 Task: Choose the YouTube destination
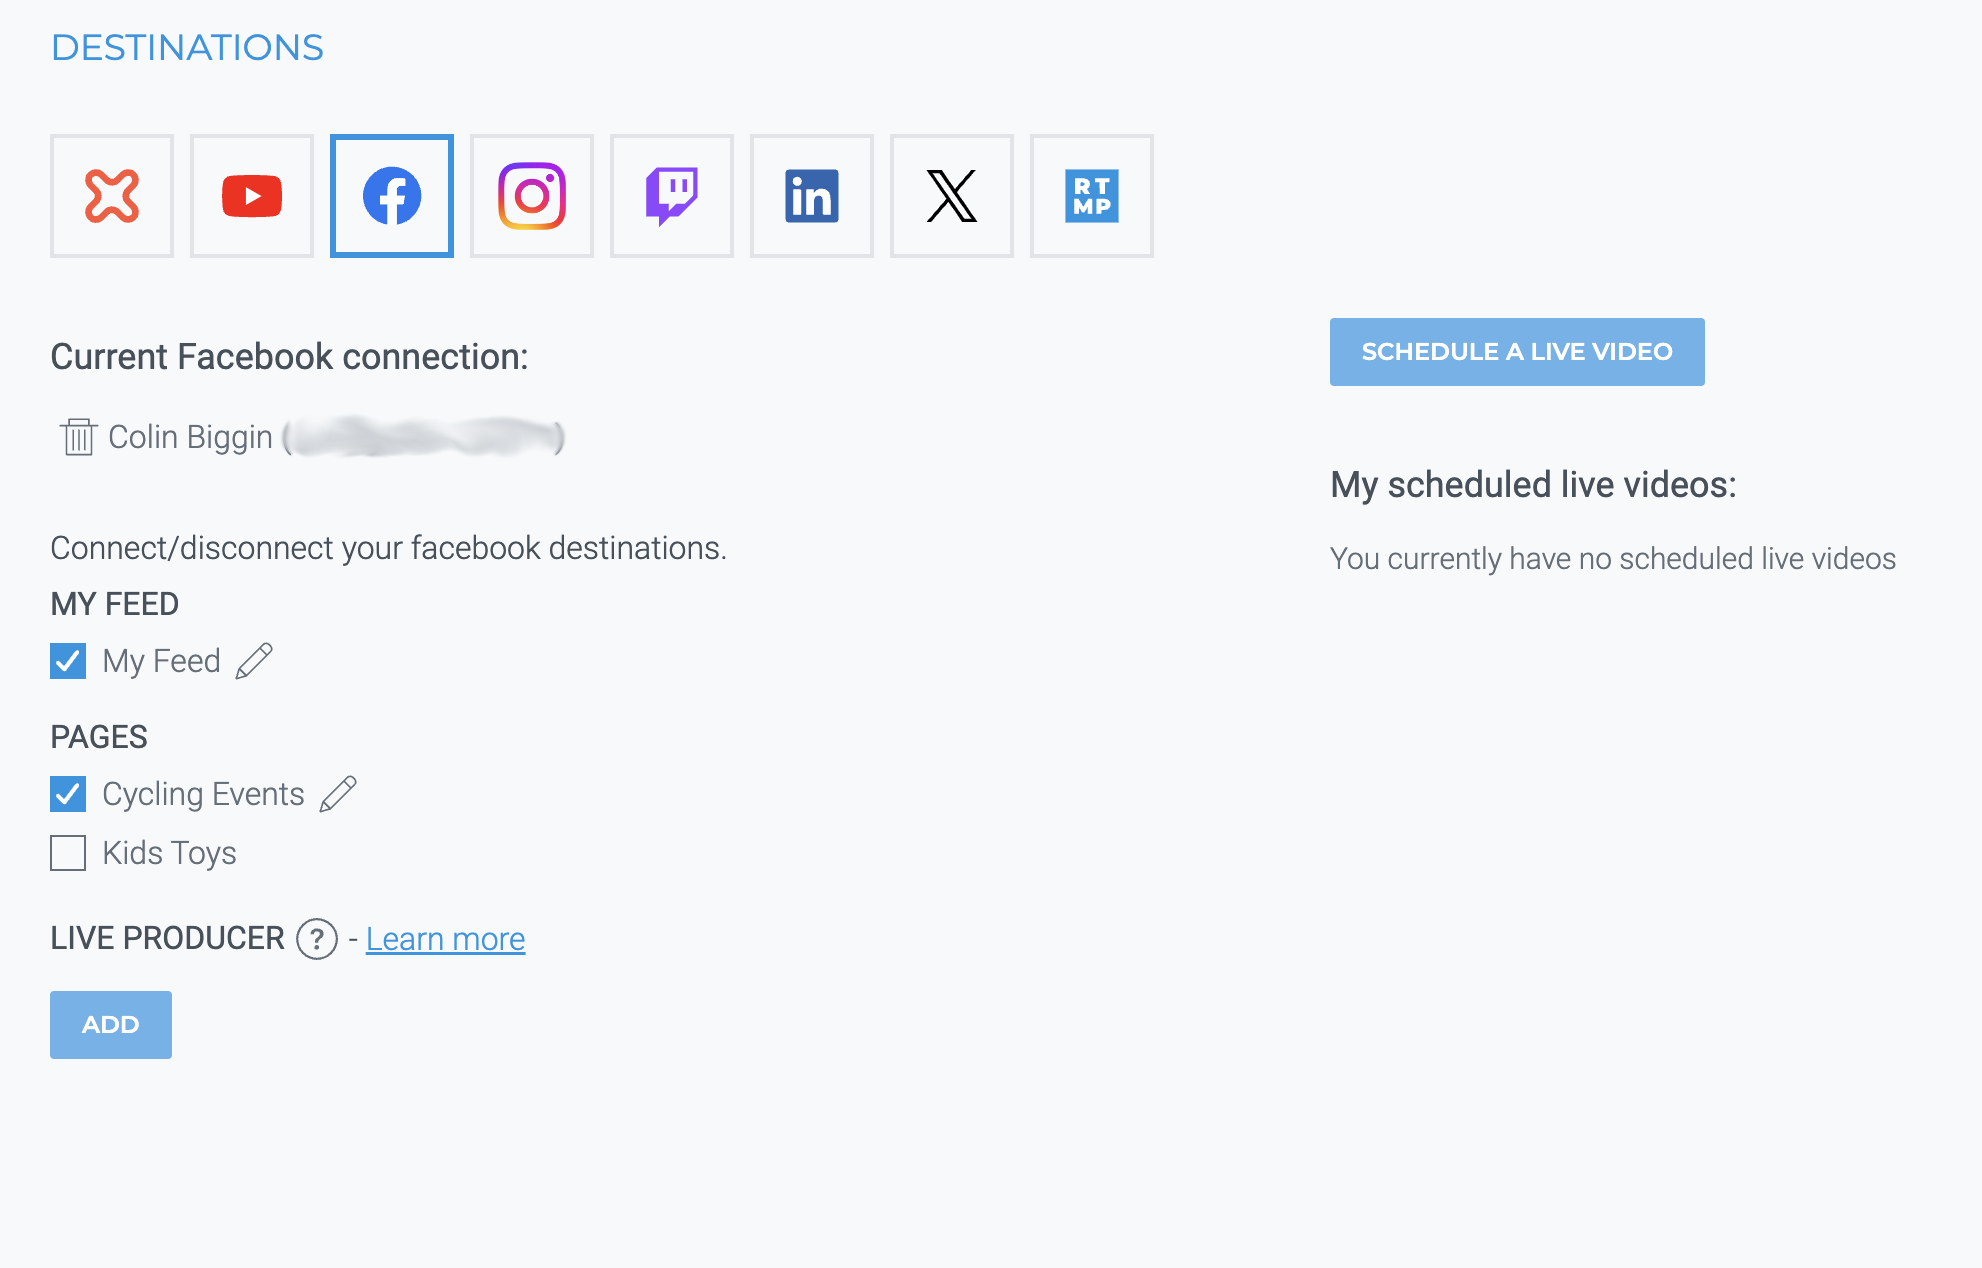[252, 196]
